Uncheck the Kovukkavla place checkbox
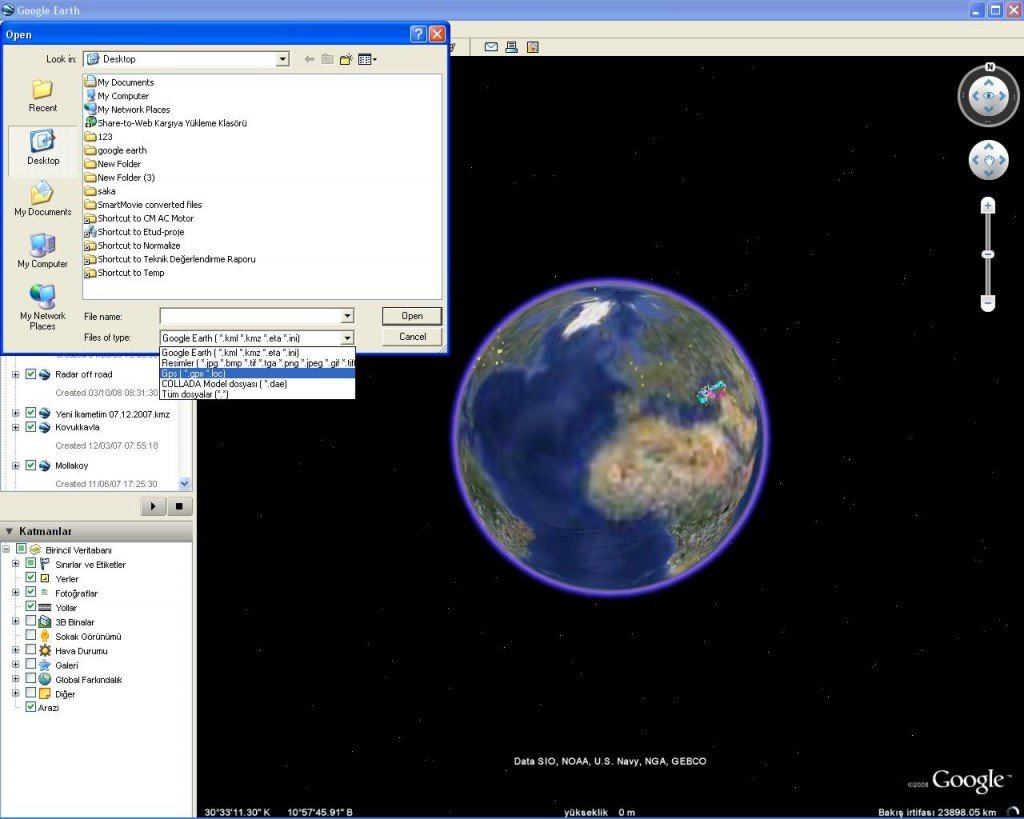 coord(30,427)
